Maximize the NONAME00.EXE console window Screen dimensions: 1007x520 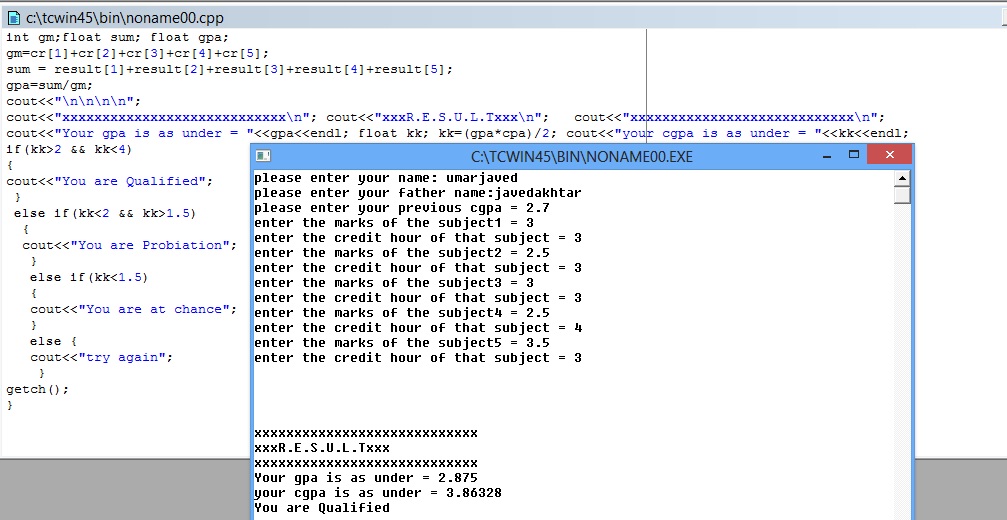pyautogui.click(x=854, y=155)
